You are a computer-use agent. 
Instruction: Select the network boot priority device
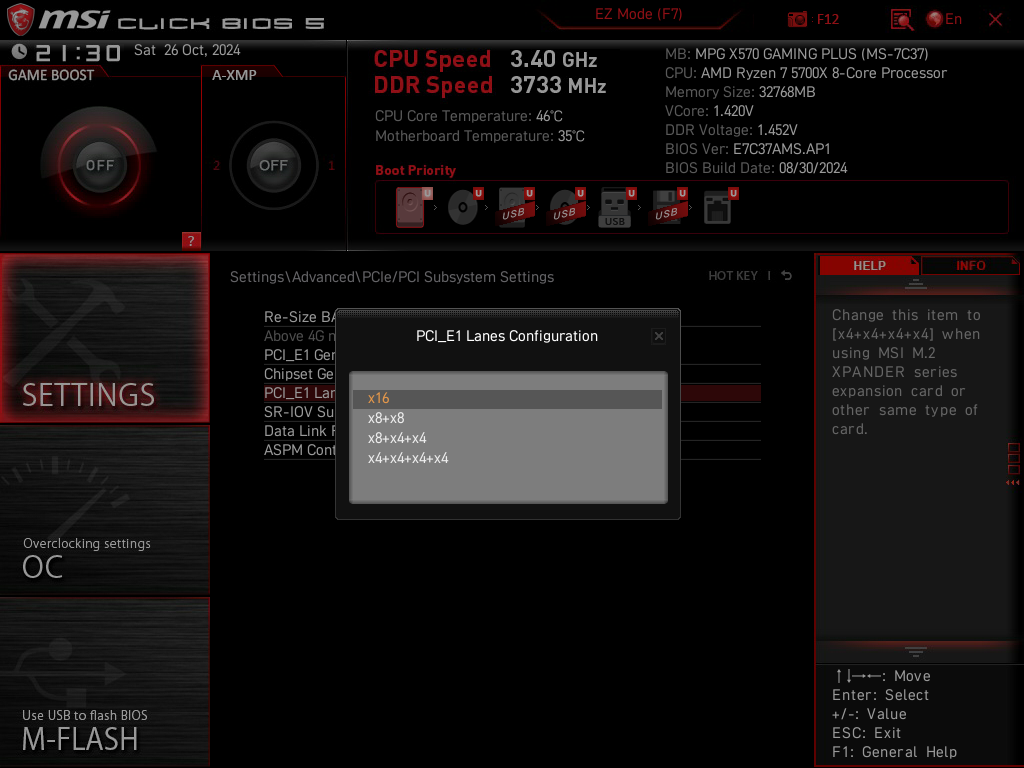(x=720, y=207)
